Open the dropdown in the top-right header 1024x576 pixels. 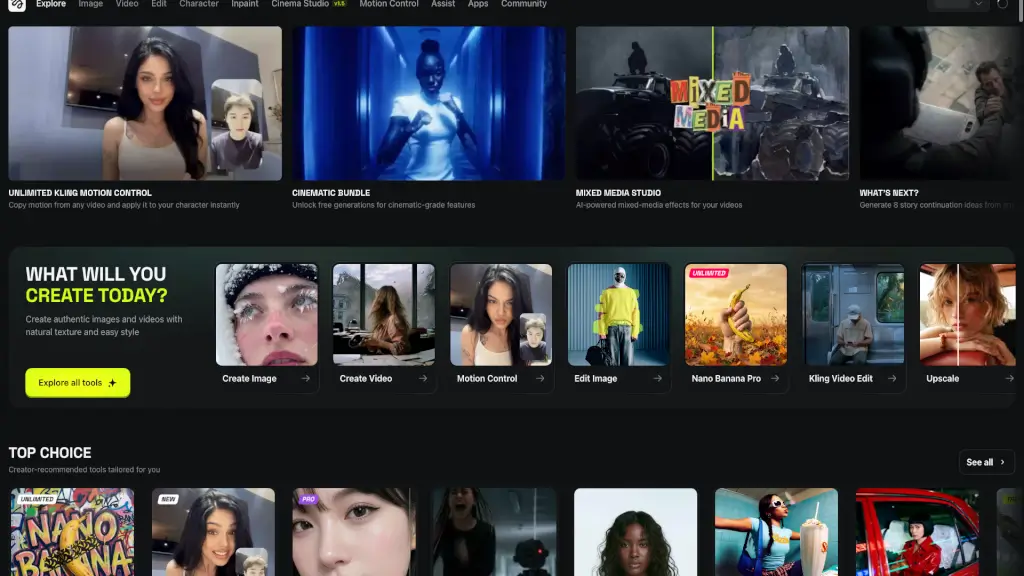(x=957, y=5)
